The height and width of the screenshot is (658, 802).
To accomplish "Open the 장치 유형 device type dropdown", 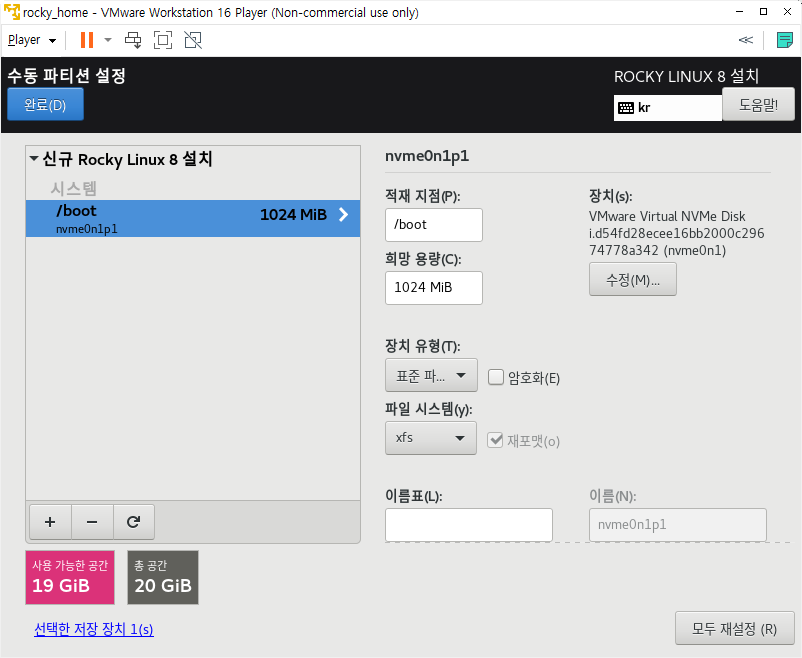I will tap(431, 376).
